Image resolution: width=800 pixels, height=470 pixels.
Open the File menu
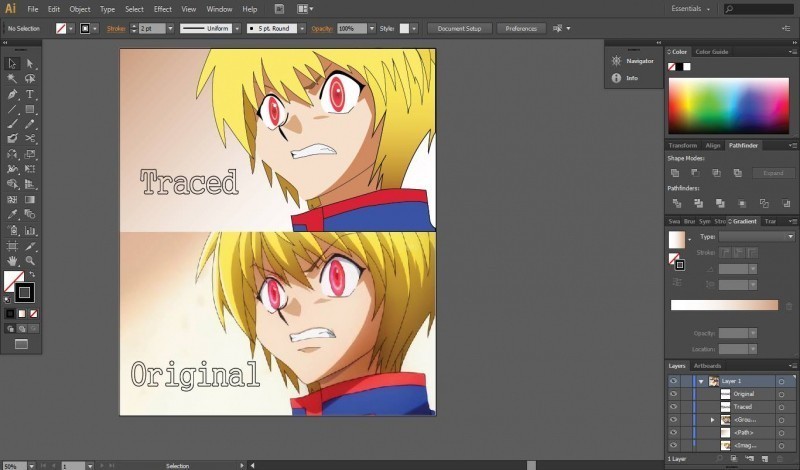[x=33, y=9]
